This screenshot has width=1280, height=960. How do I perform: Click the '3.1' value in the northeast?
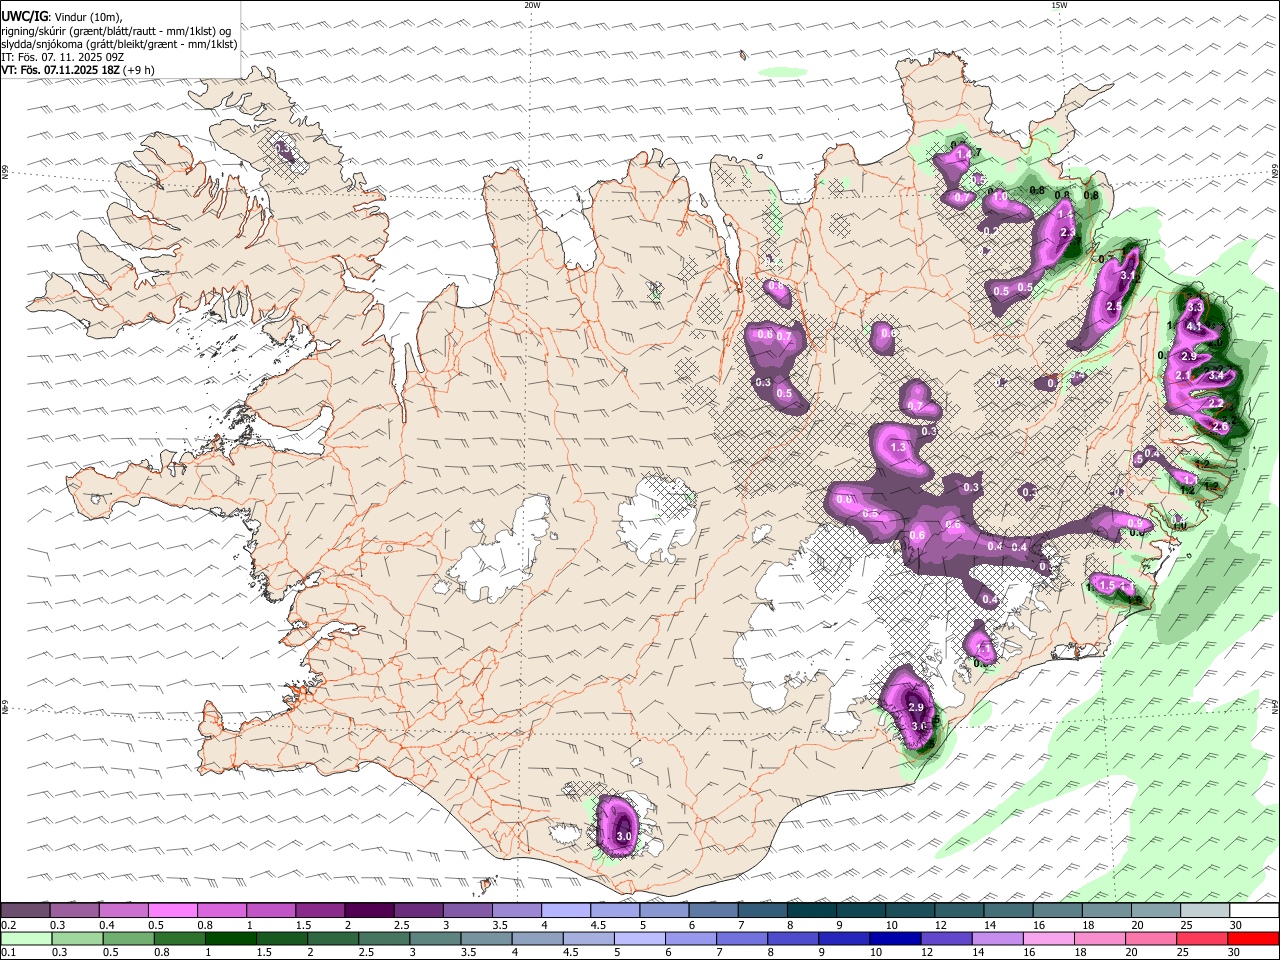coord(1127,275)
